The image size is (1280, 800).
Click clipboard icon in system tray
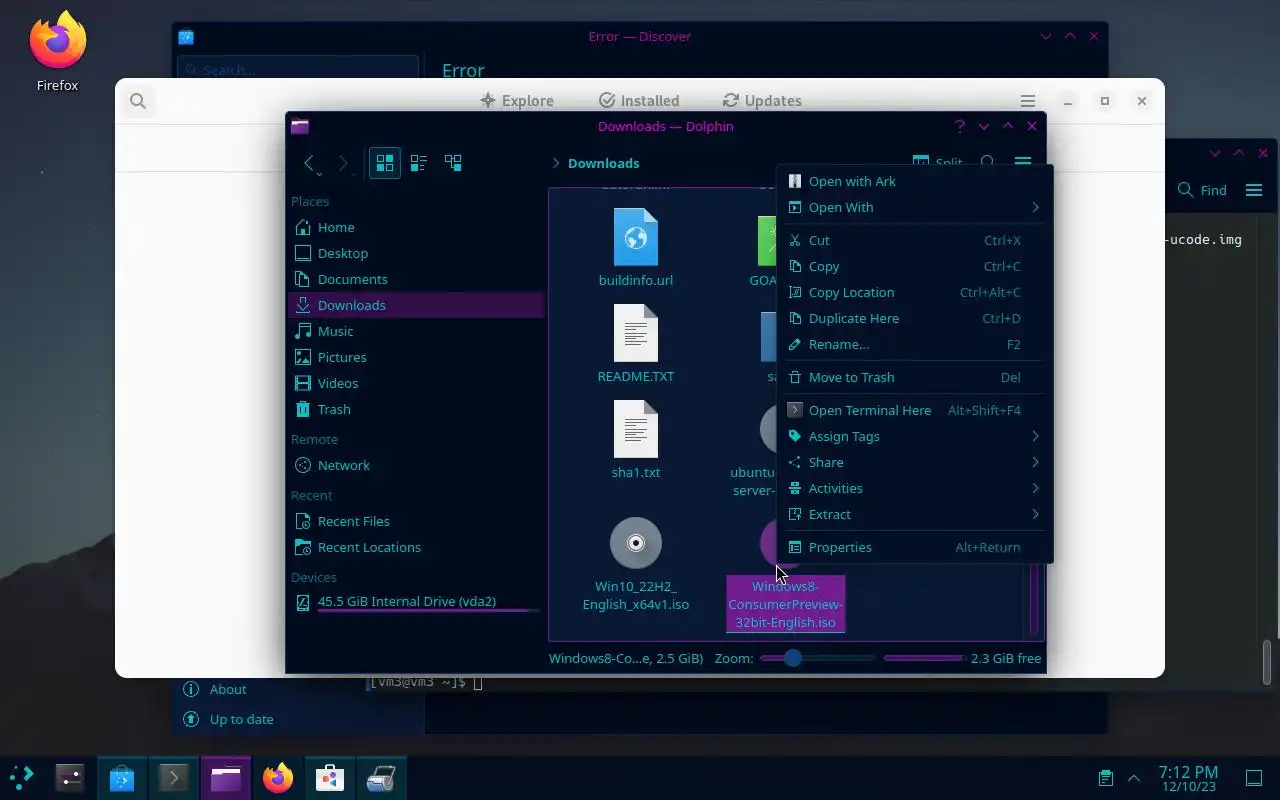[1105, 777]
